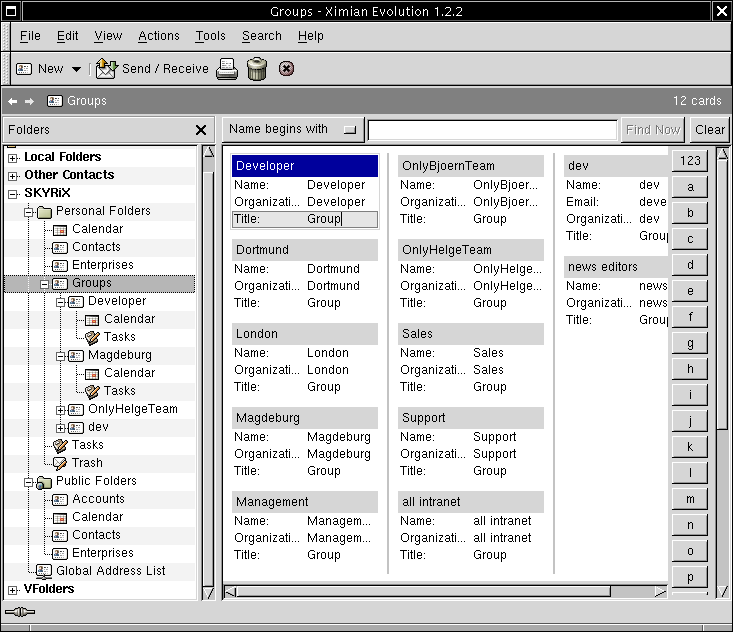Image resolution: width=733 pixels, height=632 pixels.
Task: Expand the Other Contacts tree node
Action: tap(13, 176)
